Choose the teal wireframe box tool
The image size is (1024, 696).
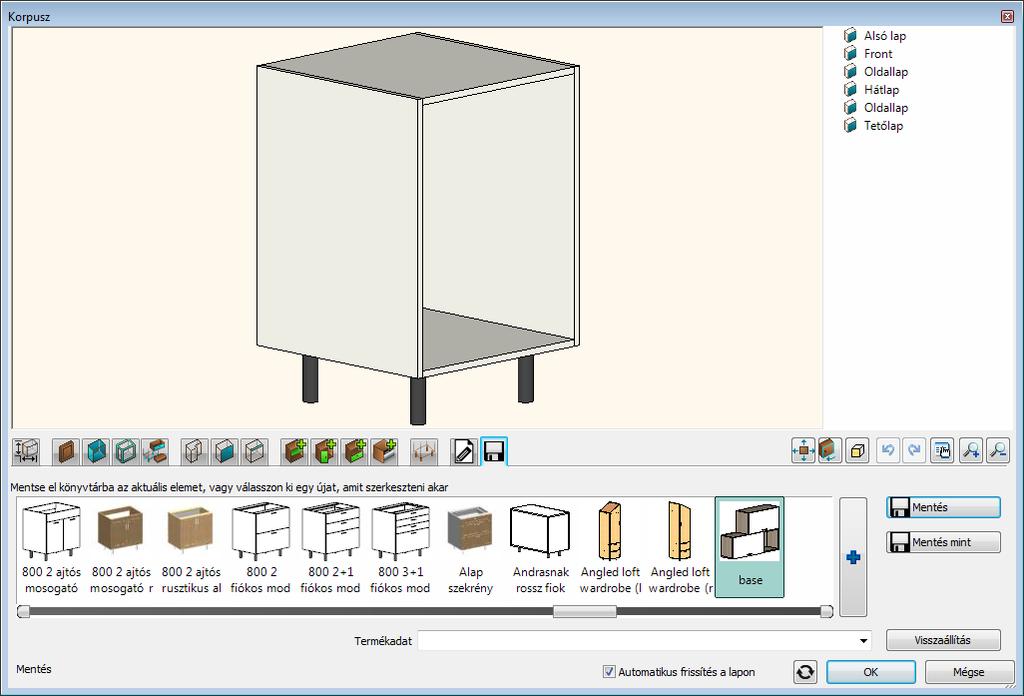click(125, 451)
